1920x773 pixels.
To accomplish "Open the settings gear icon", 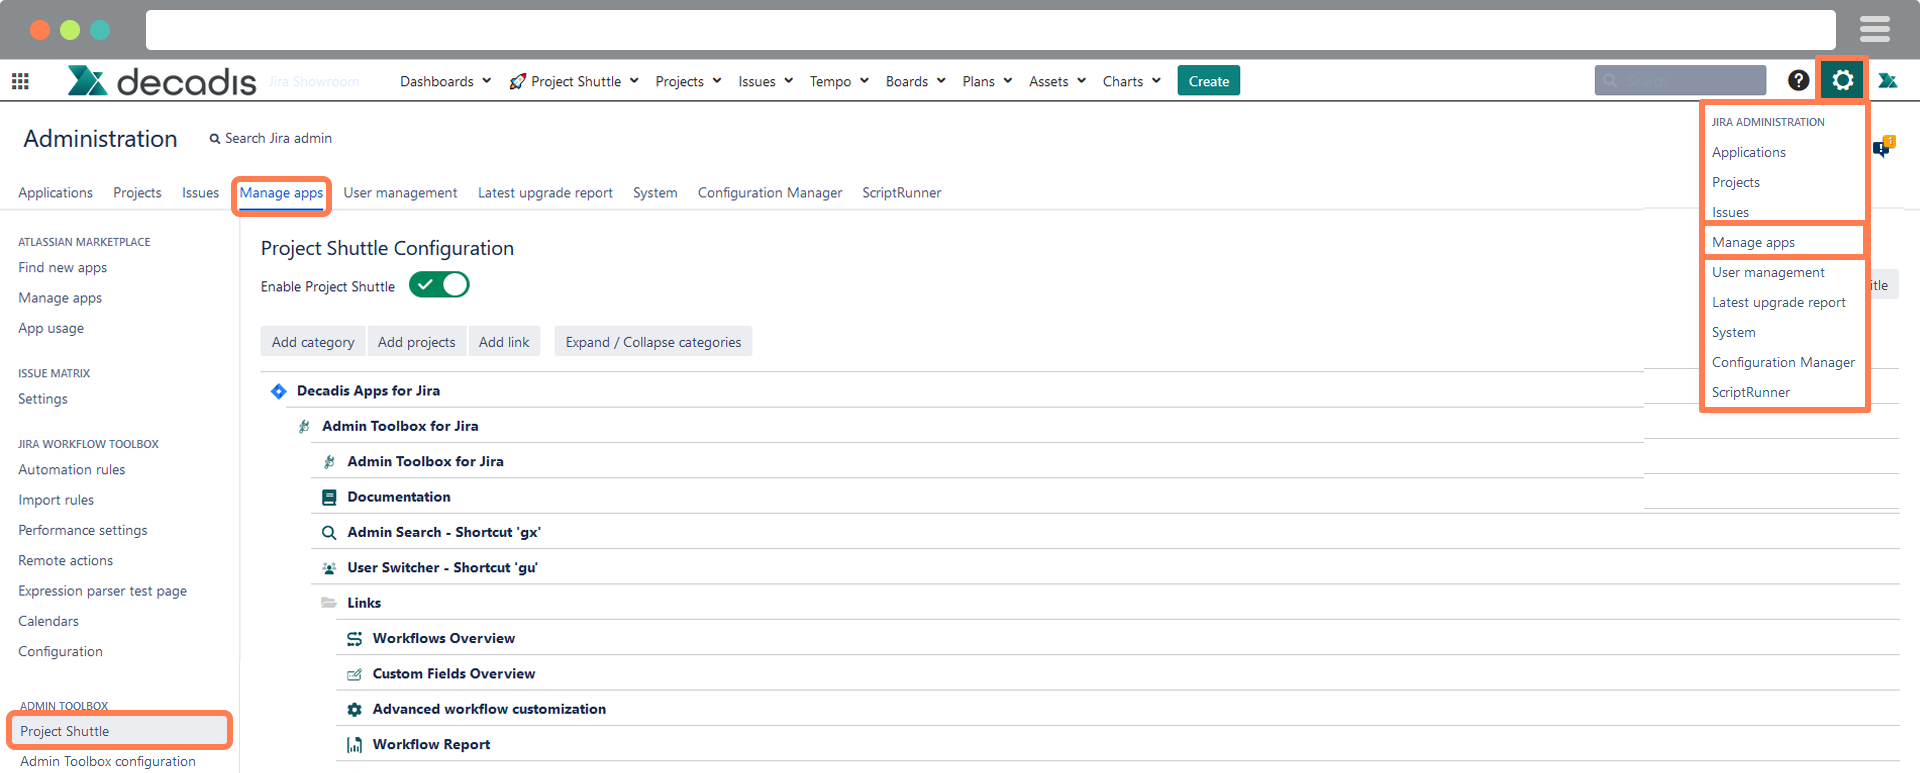I will [1842, 80].
